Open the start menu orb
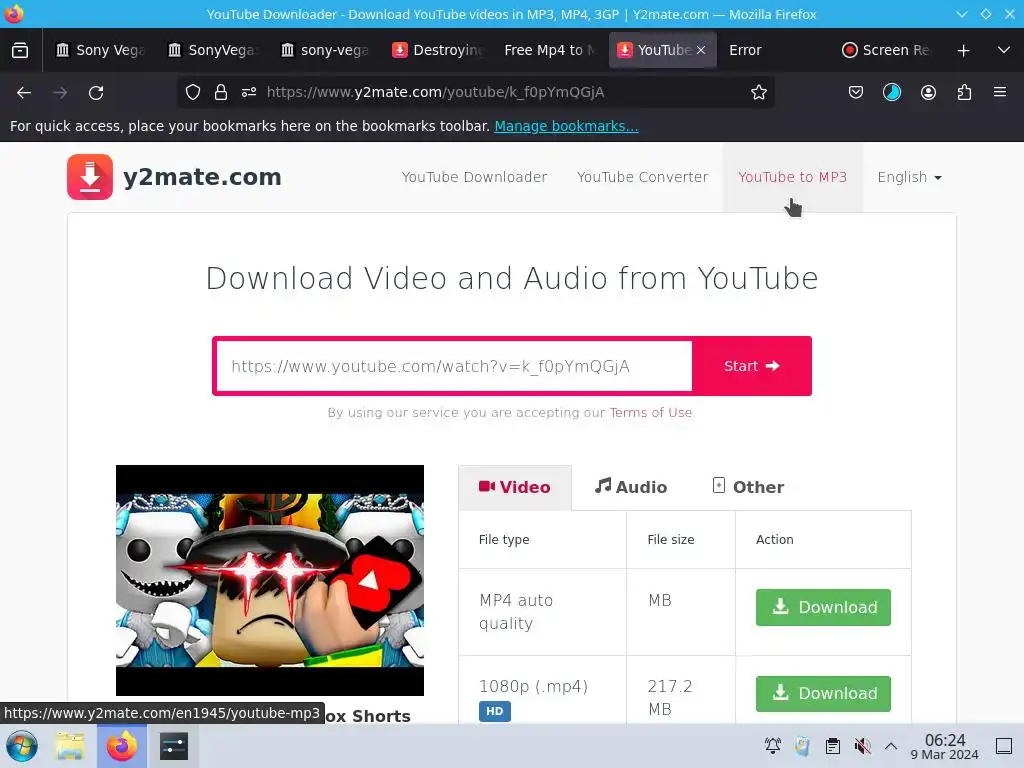 click(x=22, y=746)
